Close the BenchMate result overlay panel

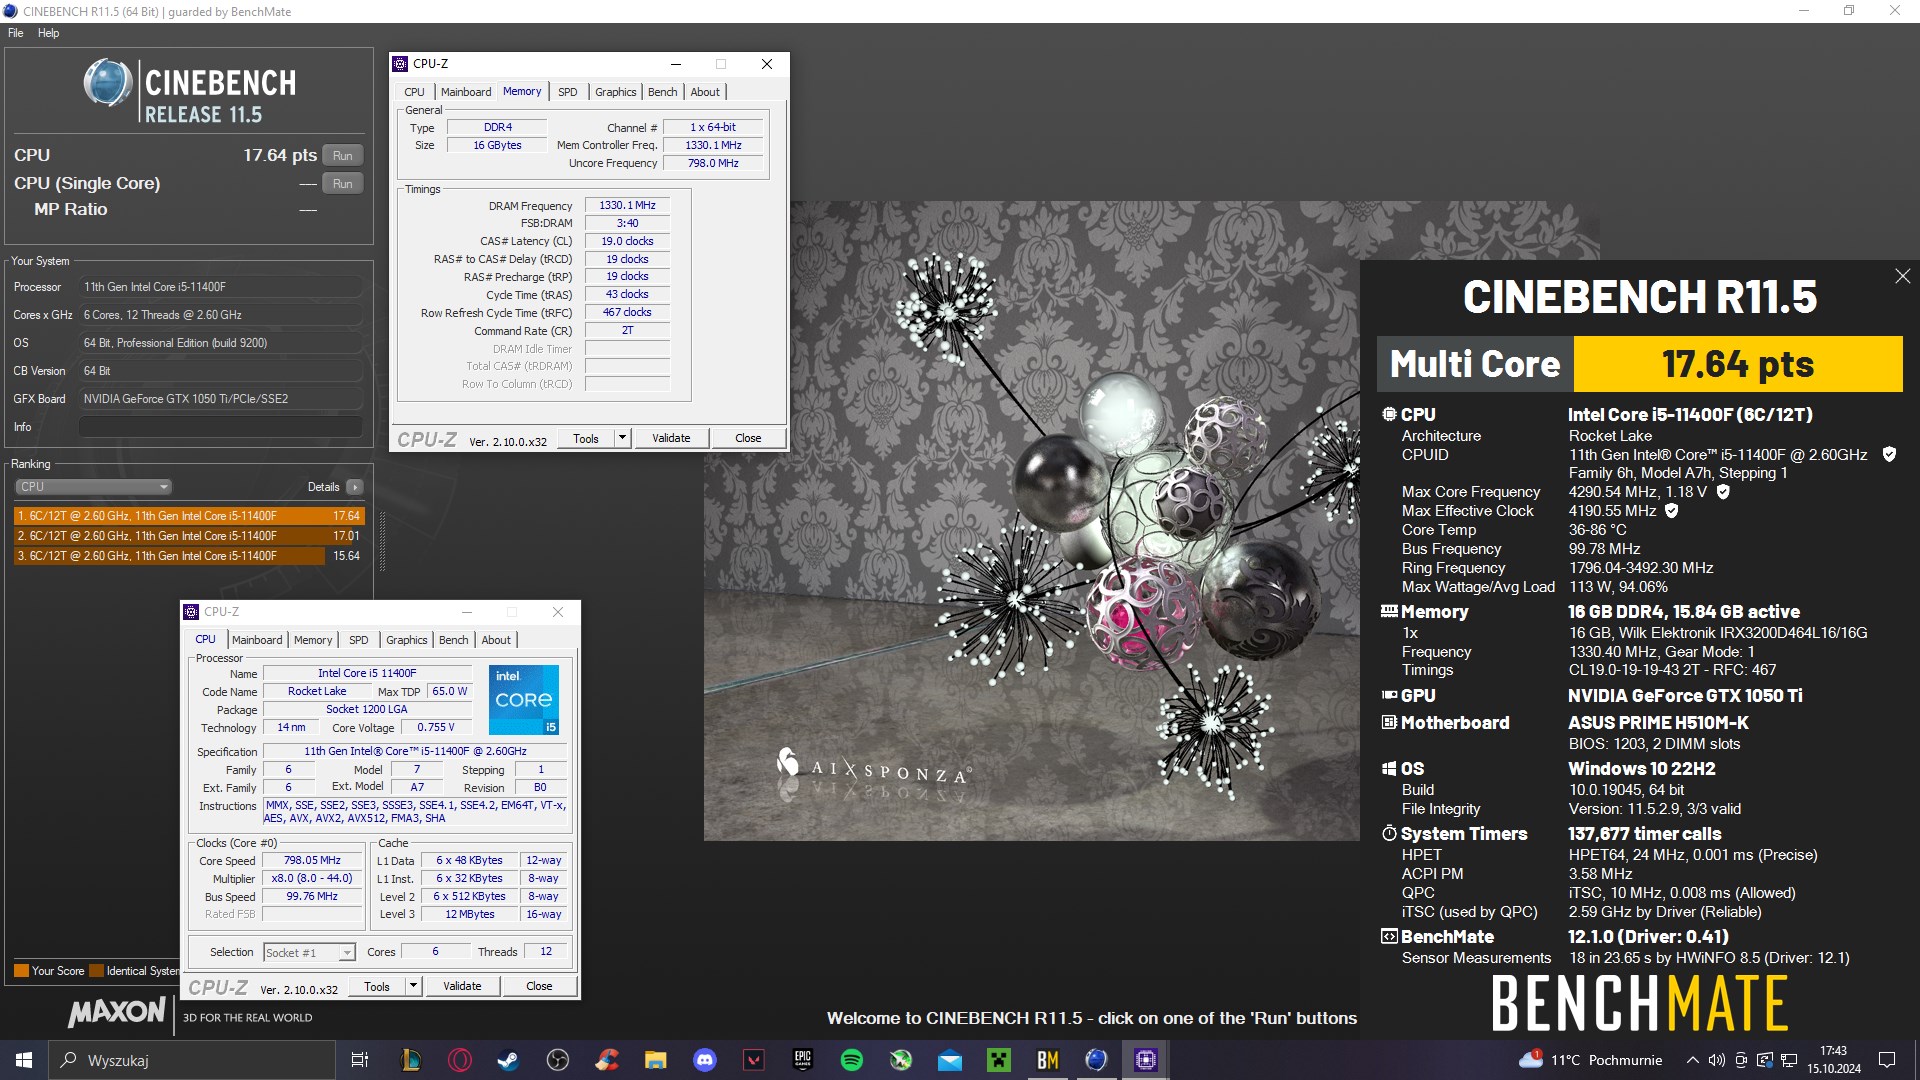[x=1902, y=277]
